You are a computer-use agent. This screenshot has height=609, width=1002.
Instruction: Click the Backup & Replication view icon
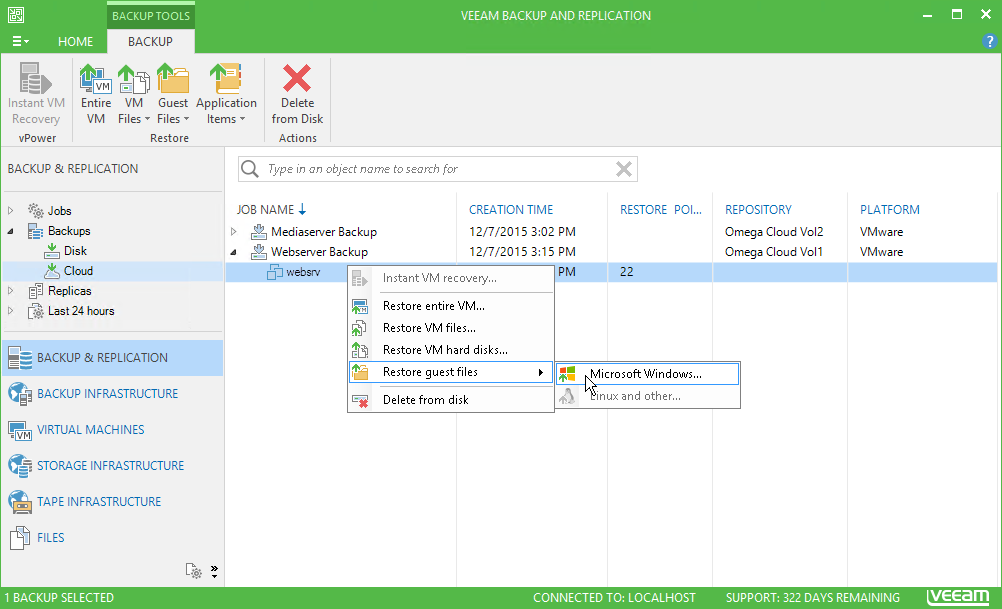(20, 358)
